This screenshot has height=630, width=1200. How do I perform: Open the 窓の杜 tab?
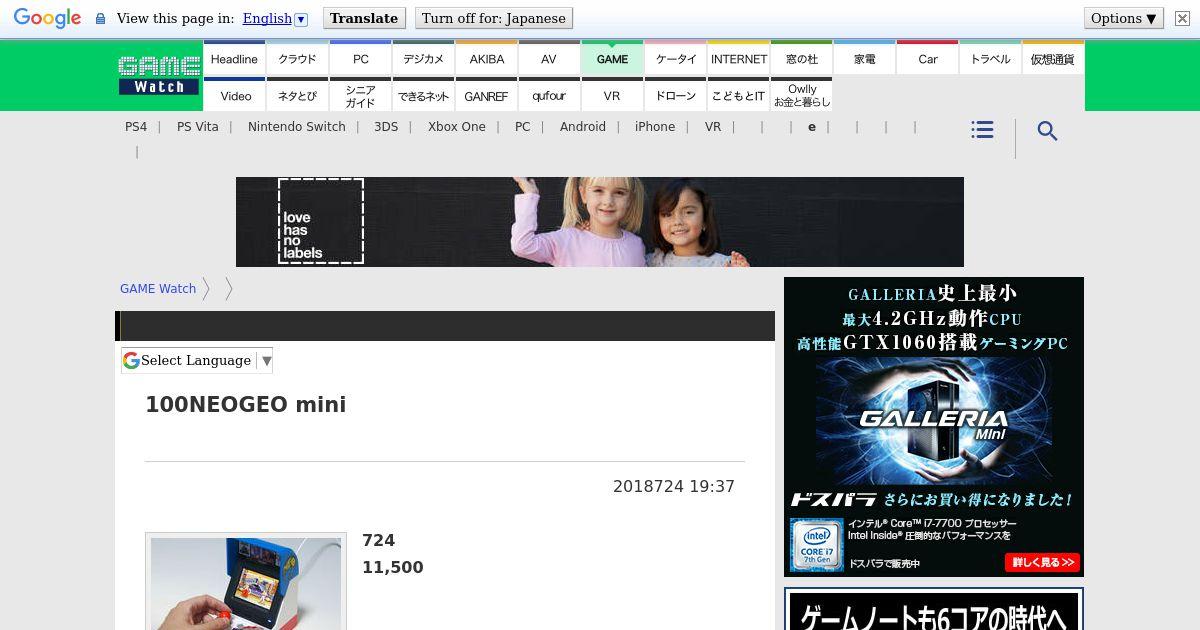click(x=801, y=59)
